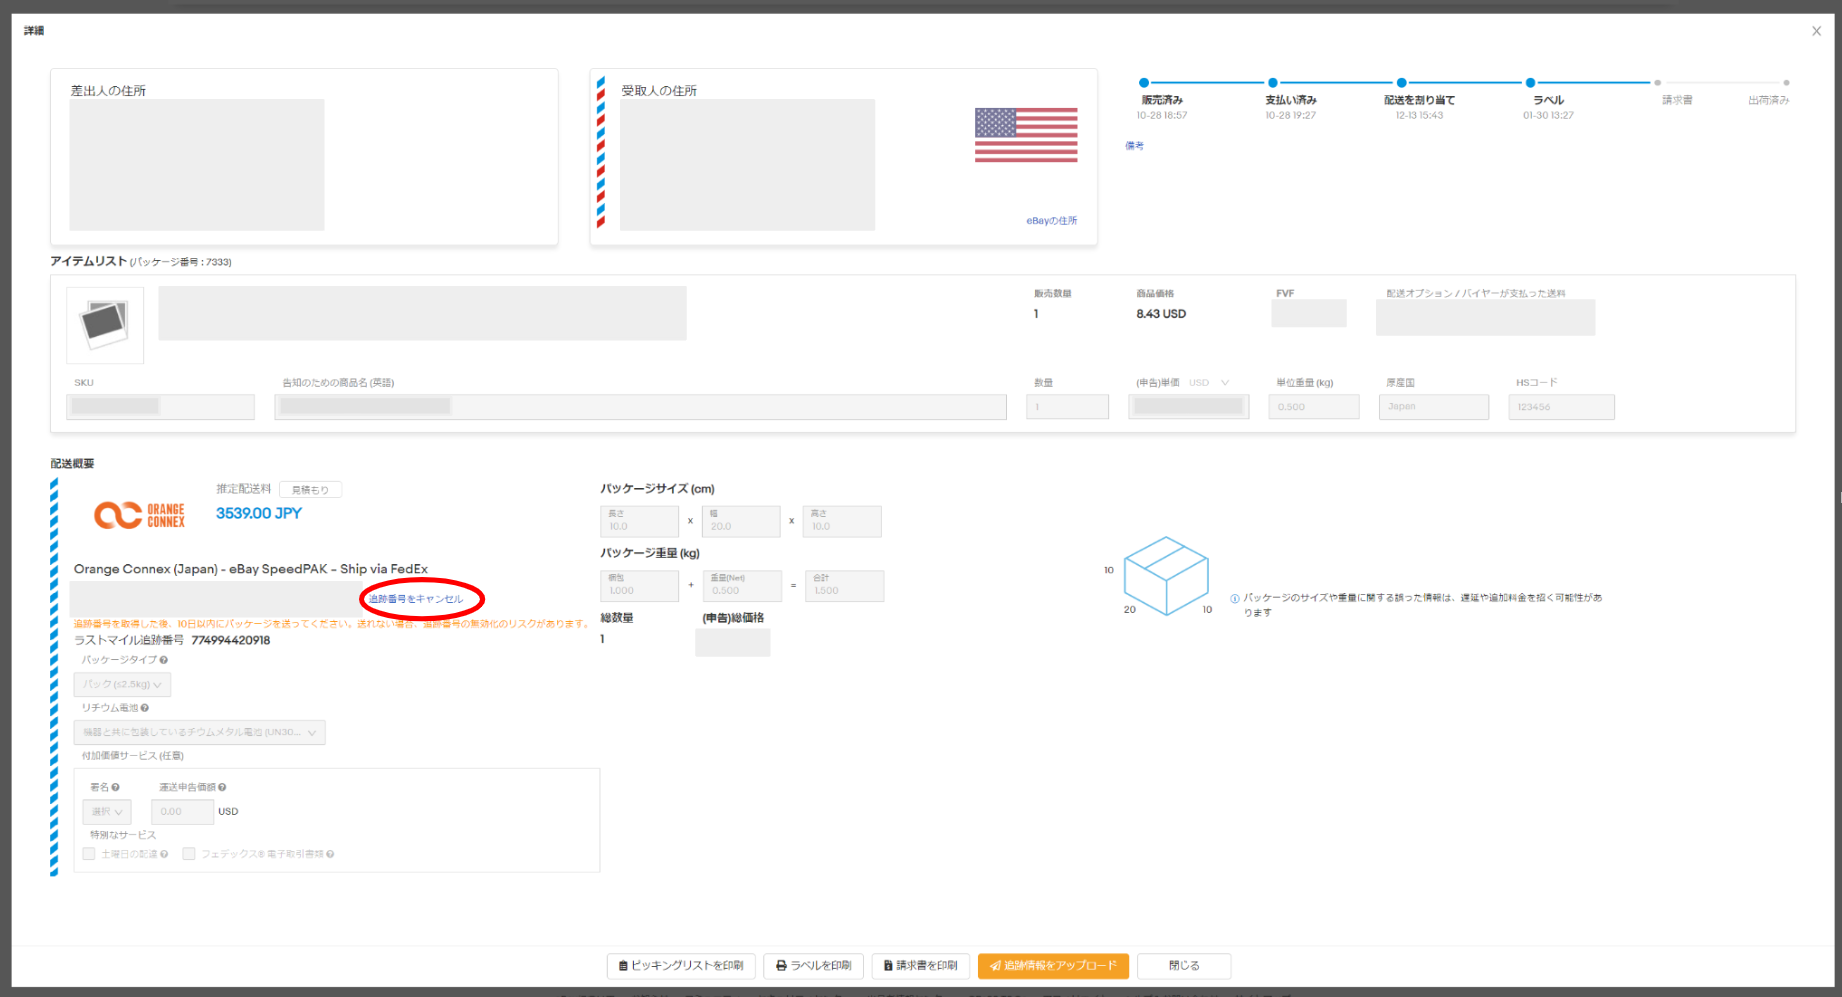Expand the lithium battery type dropdown
Image resolution: width=1842 pixels, height=997 pixels.
pos(199,733)
